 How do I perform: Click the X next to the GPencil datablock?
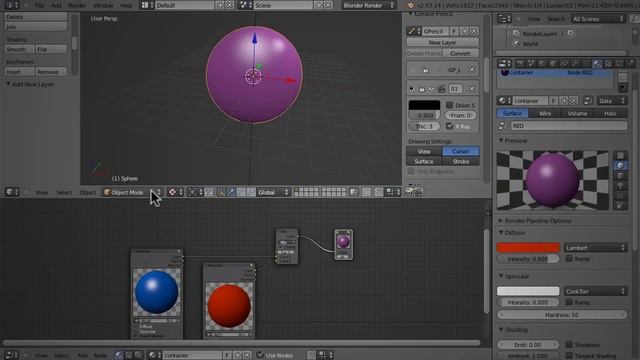[x=474, y=31]
